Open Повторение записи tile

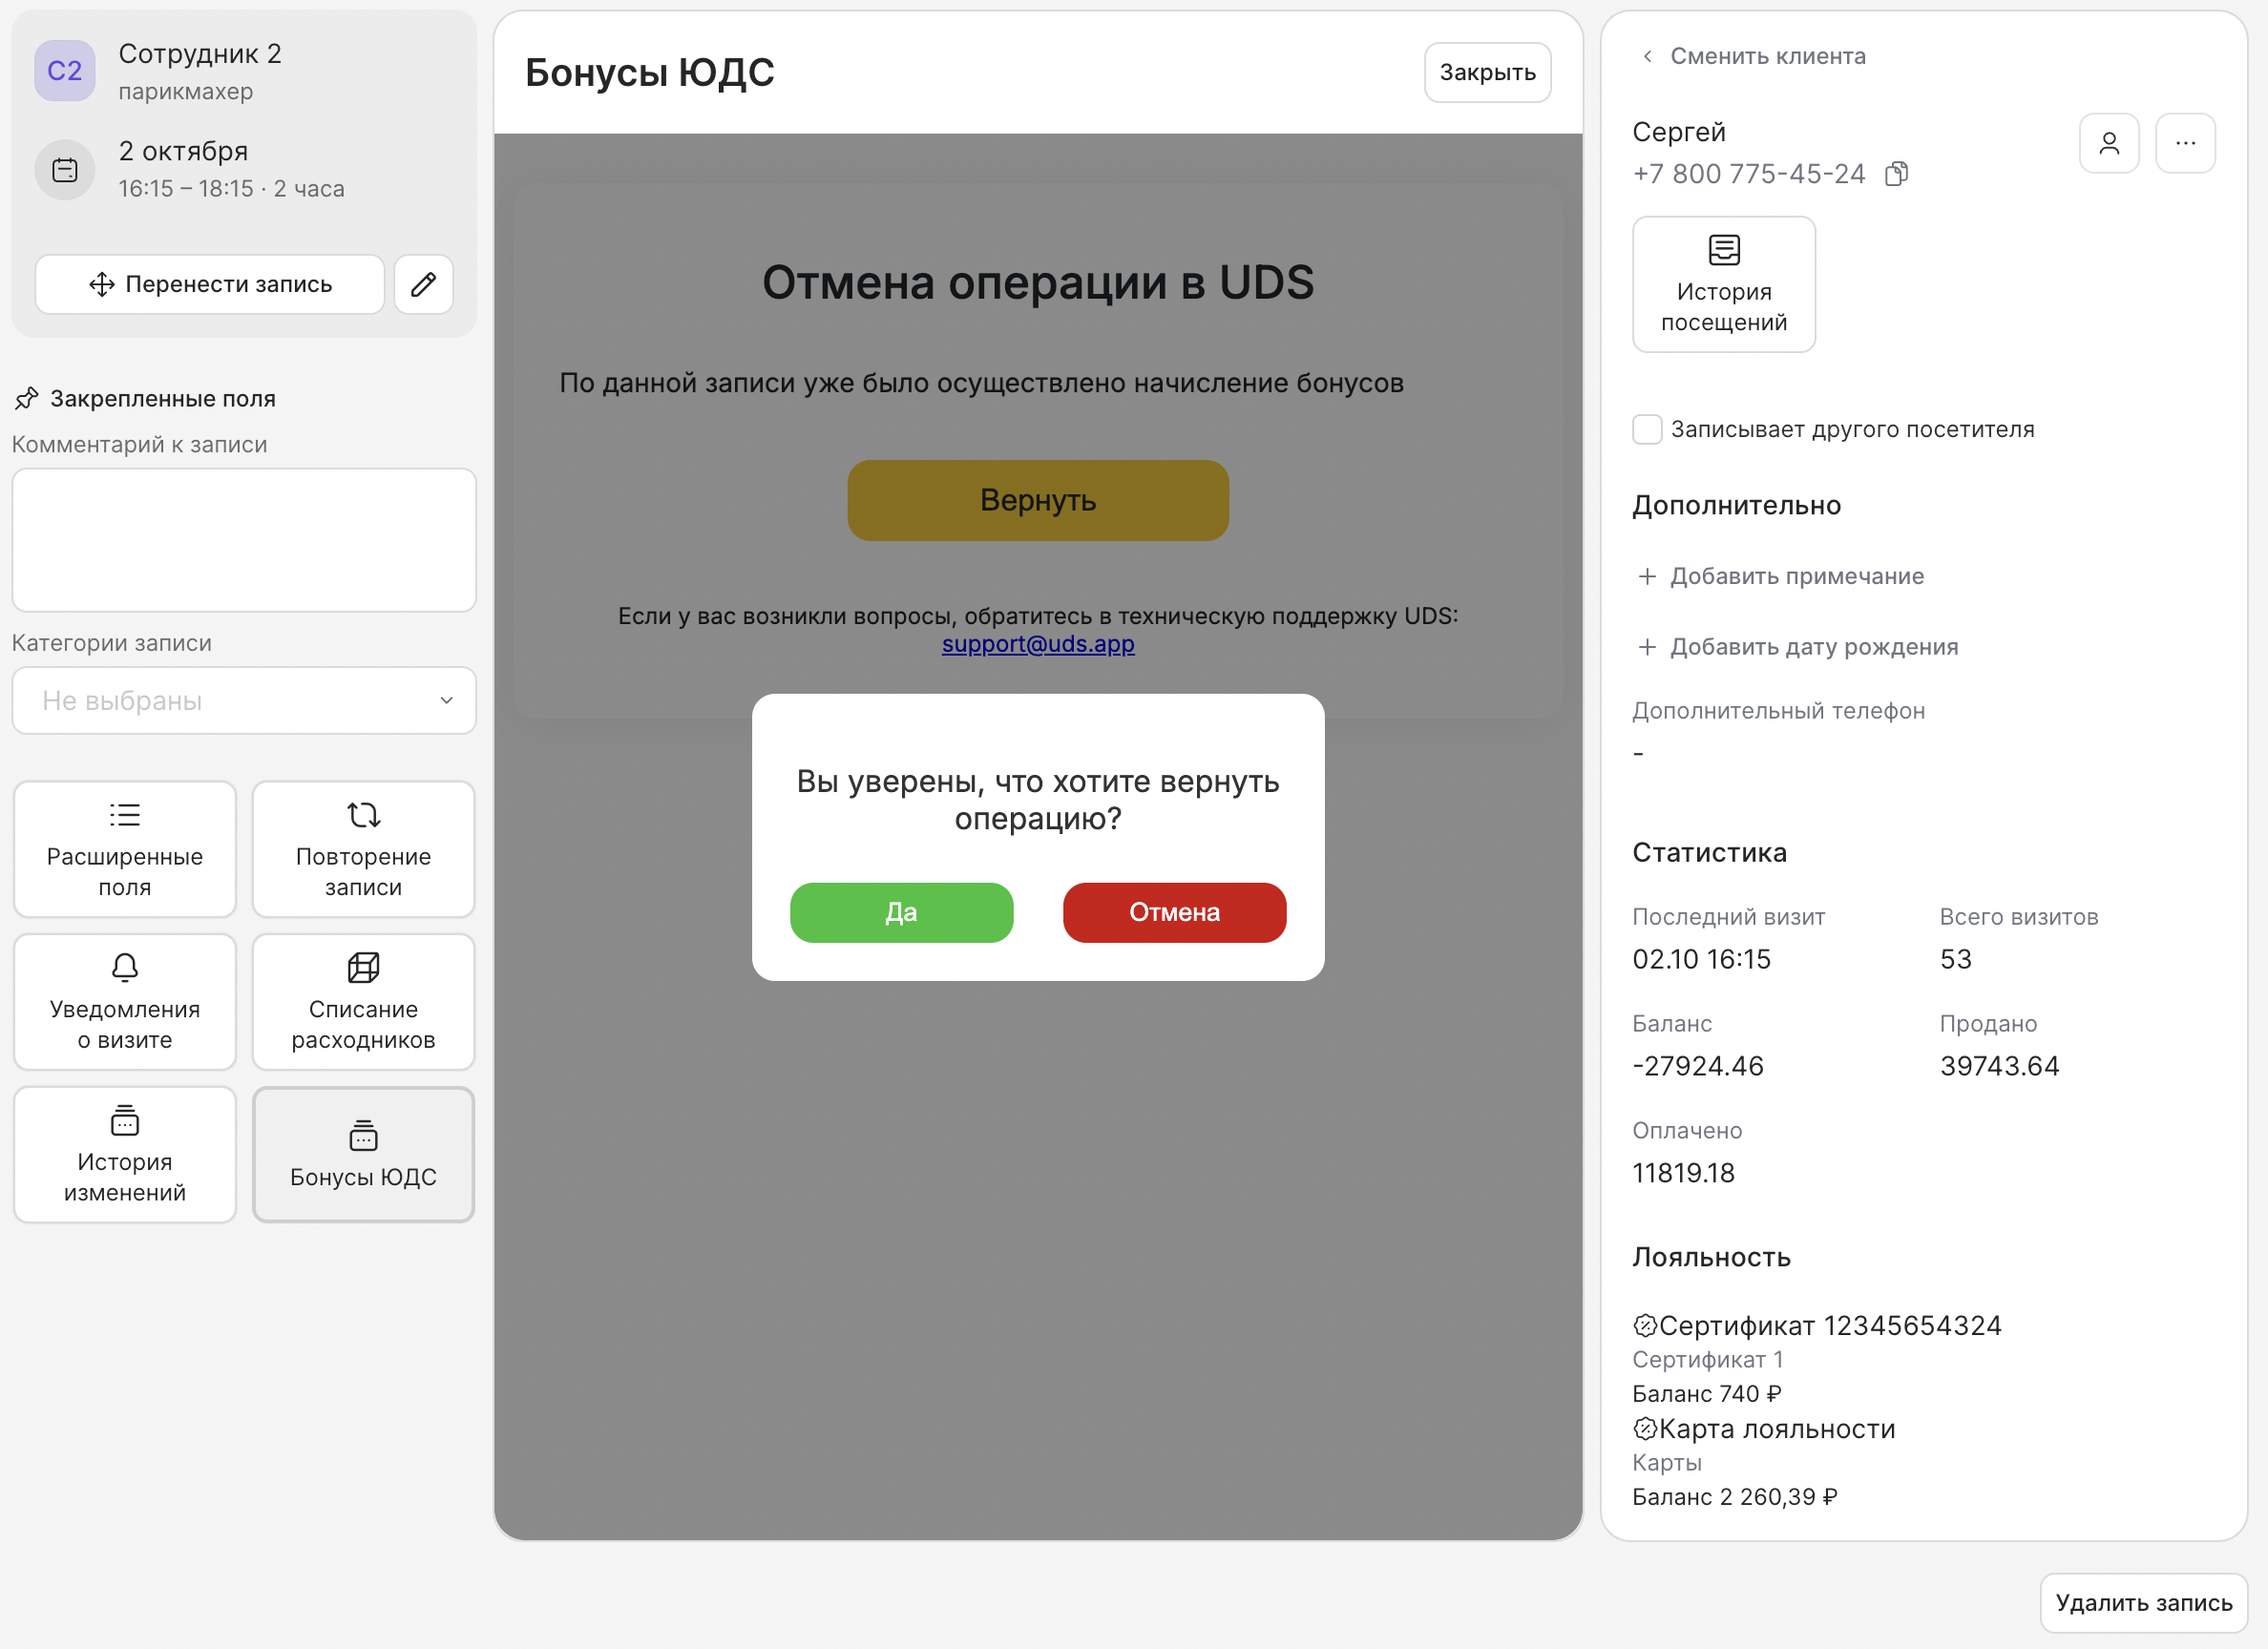tap(363, 849)
